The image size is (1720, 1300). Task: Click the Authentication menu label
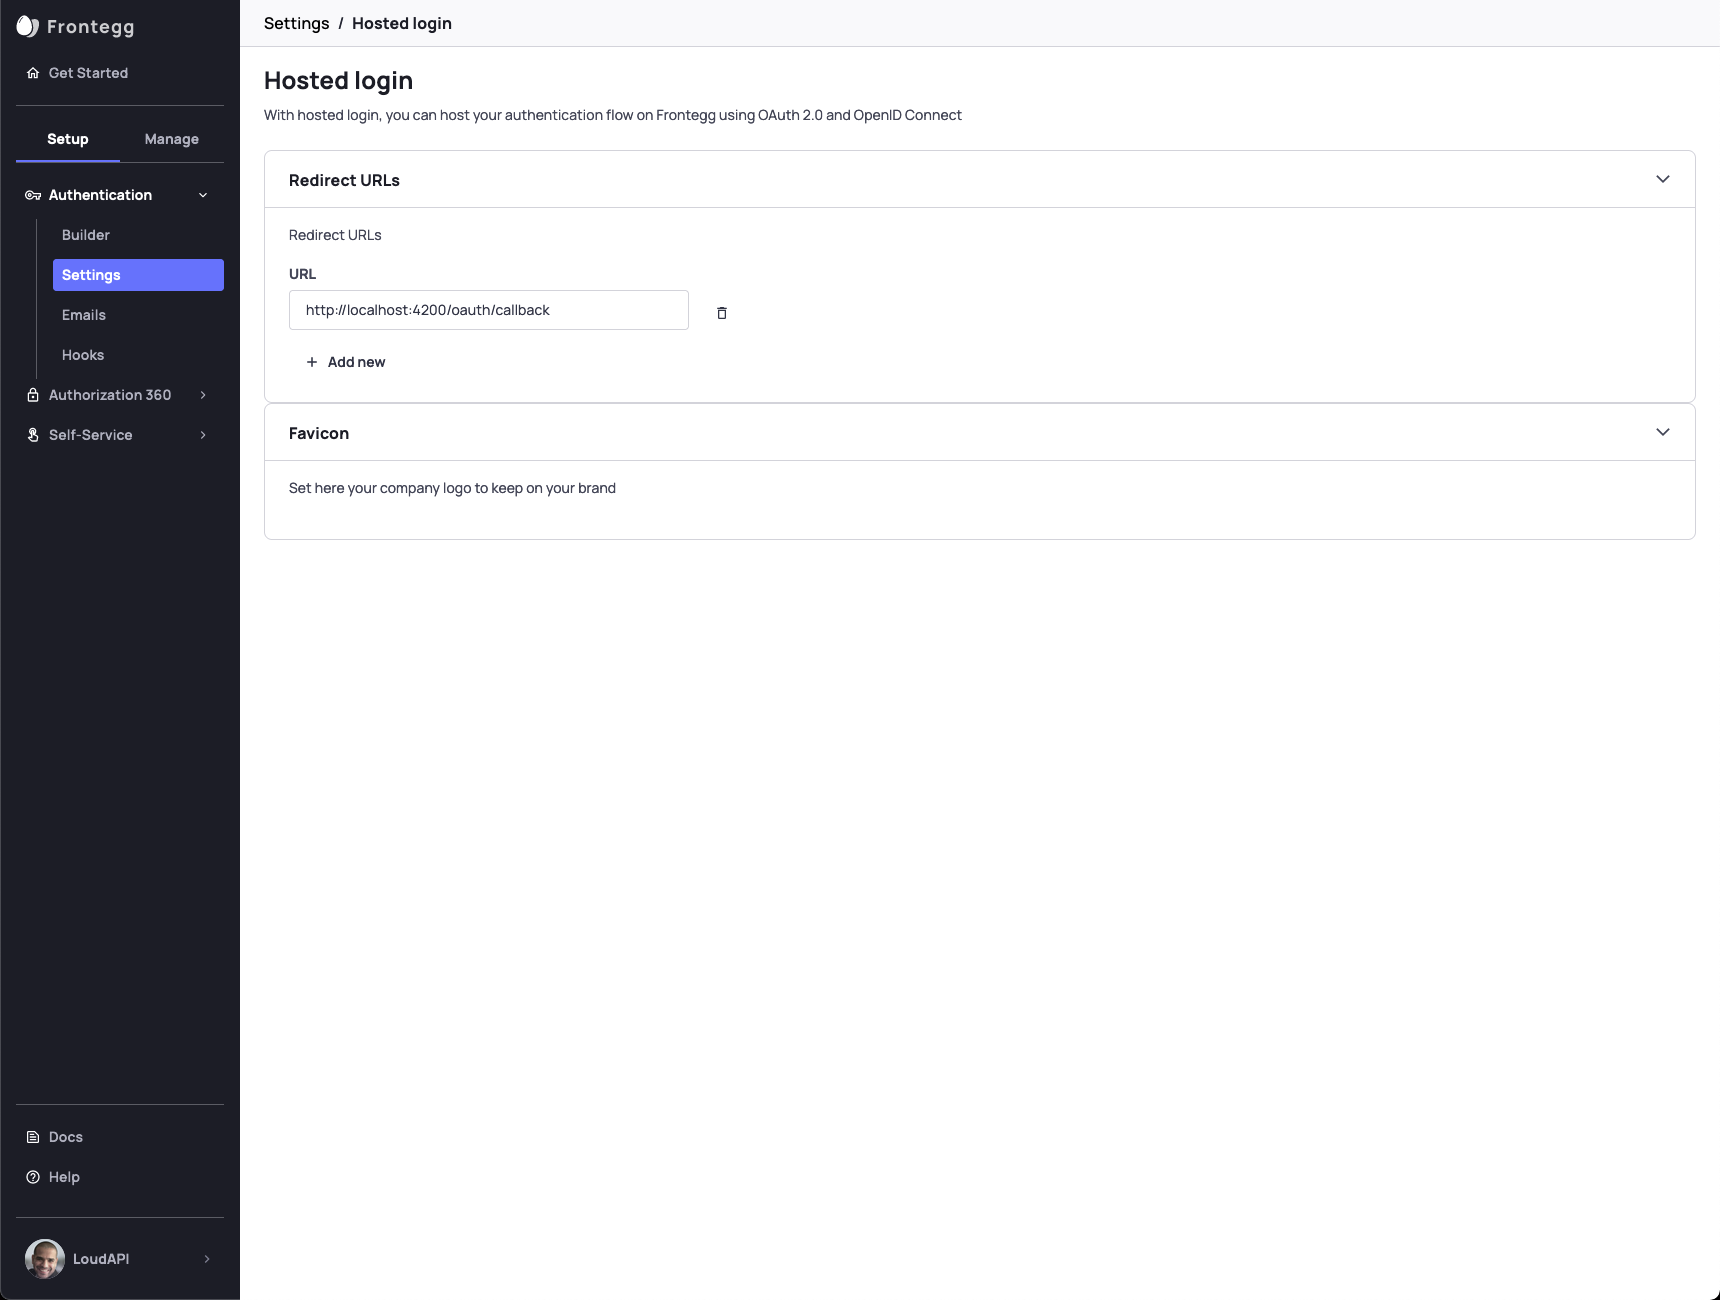100,195
